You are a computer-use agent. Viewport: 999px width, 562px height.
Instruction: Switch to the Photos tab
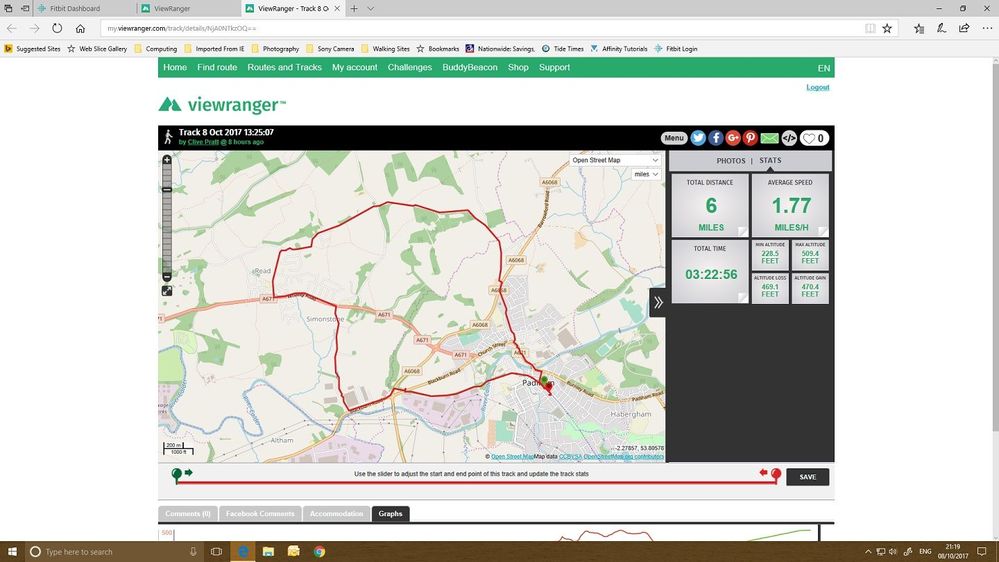(730, 160)
